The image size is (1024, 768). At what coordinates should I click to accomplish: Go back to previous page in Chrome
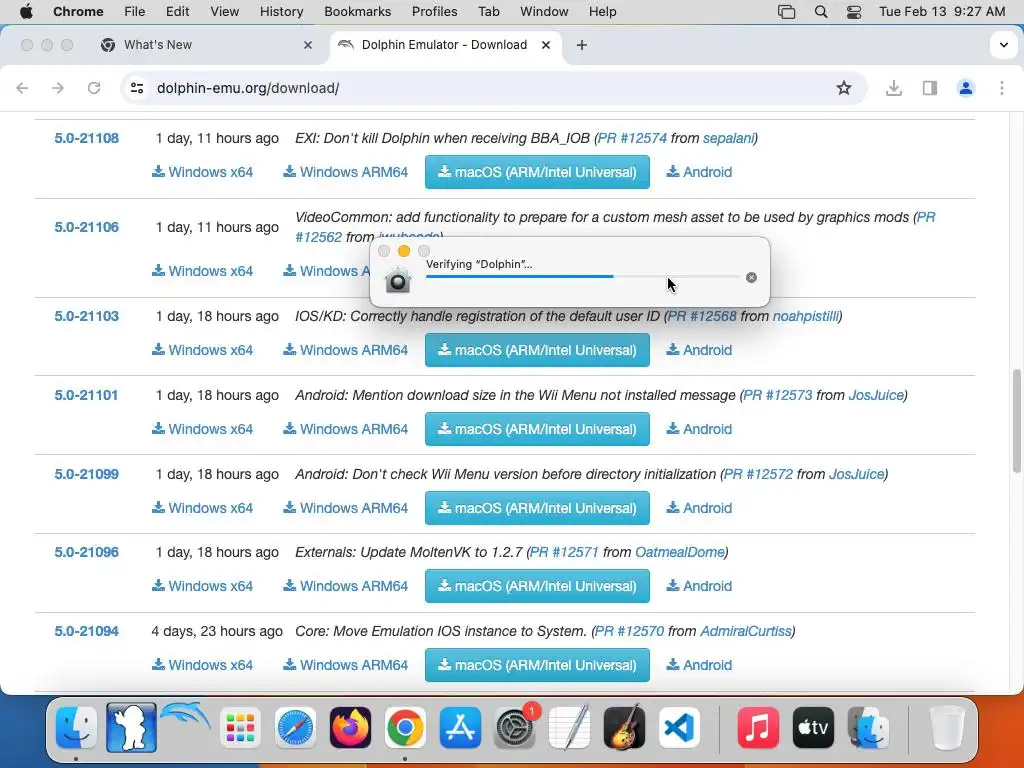click(22, 88)
